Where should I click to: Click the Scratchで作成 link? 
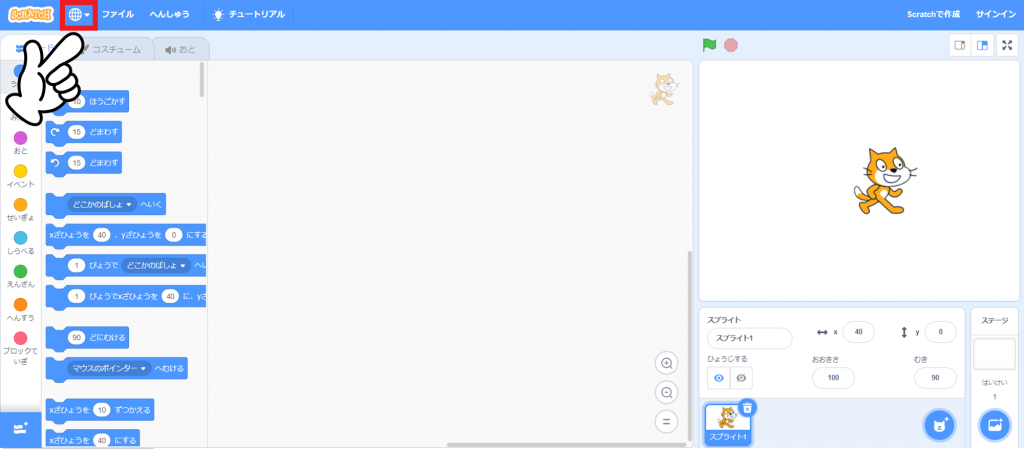pyautogui.click(x=933, y=14)
